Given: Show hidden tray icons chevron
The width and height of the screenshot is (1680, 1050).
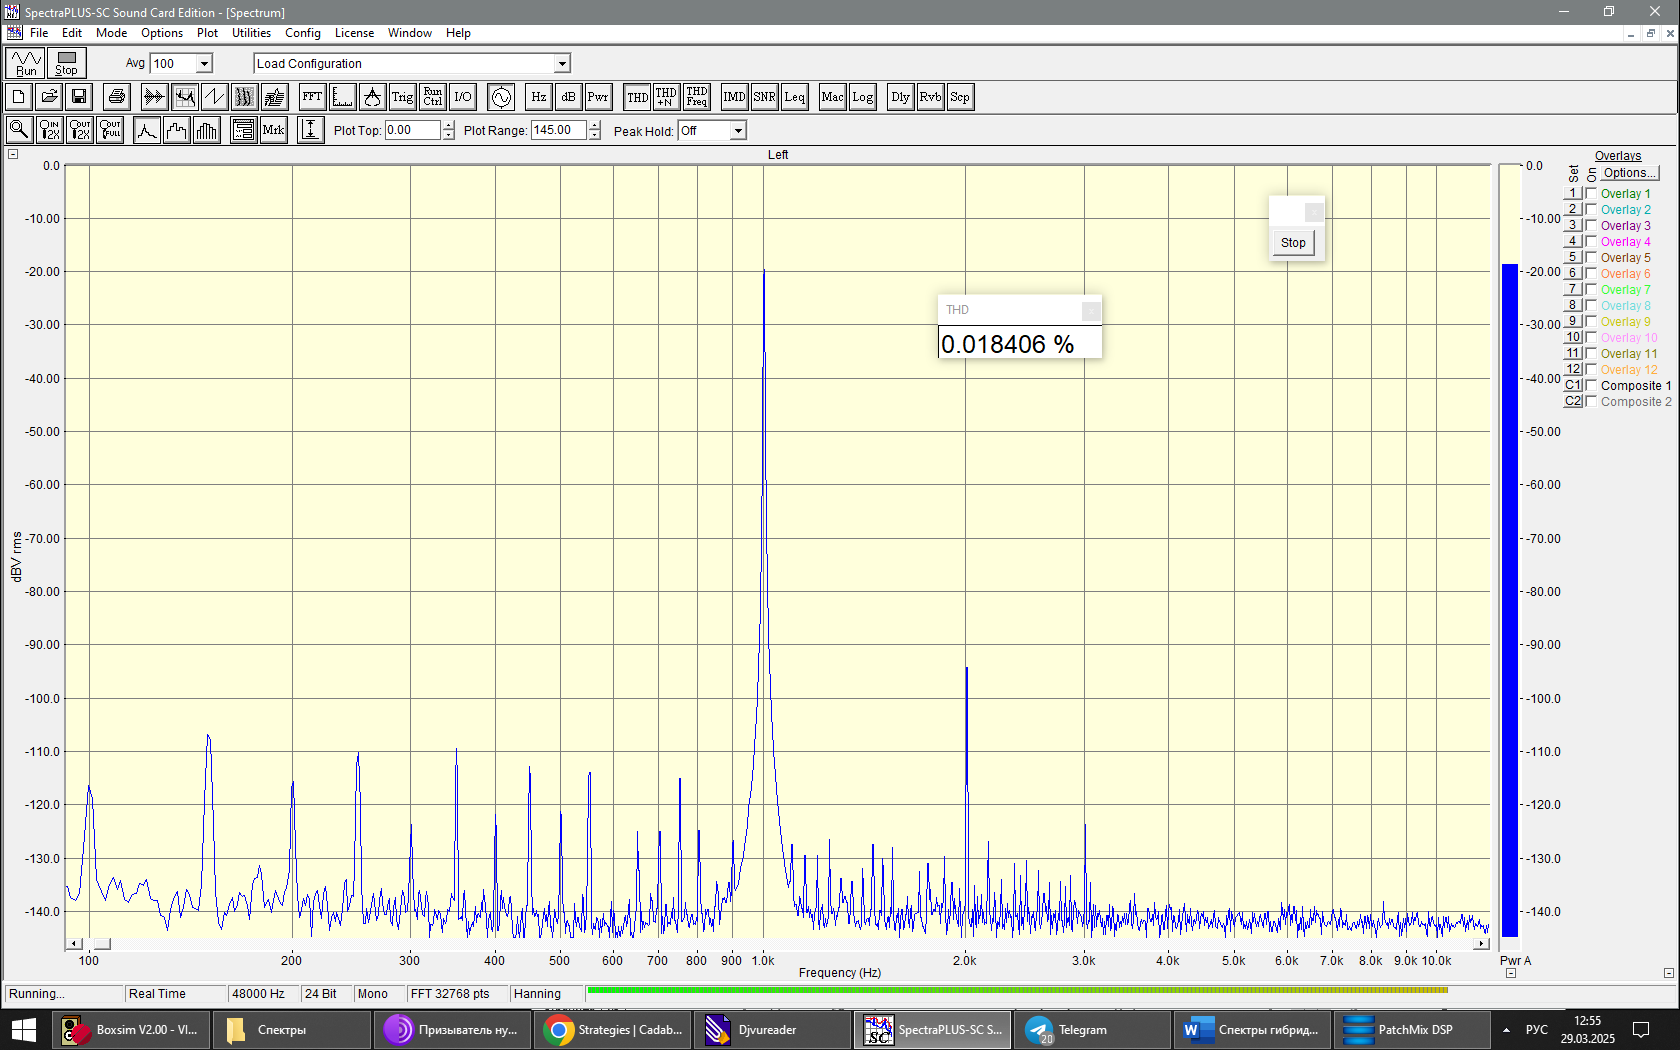Looking at the screenshot, I should pos(1506,1030).
